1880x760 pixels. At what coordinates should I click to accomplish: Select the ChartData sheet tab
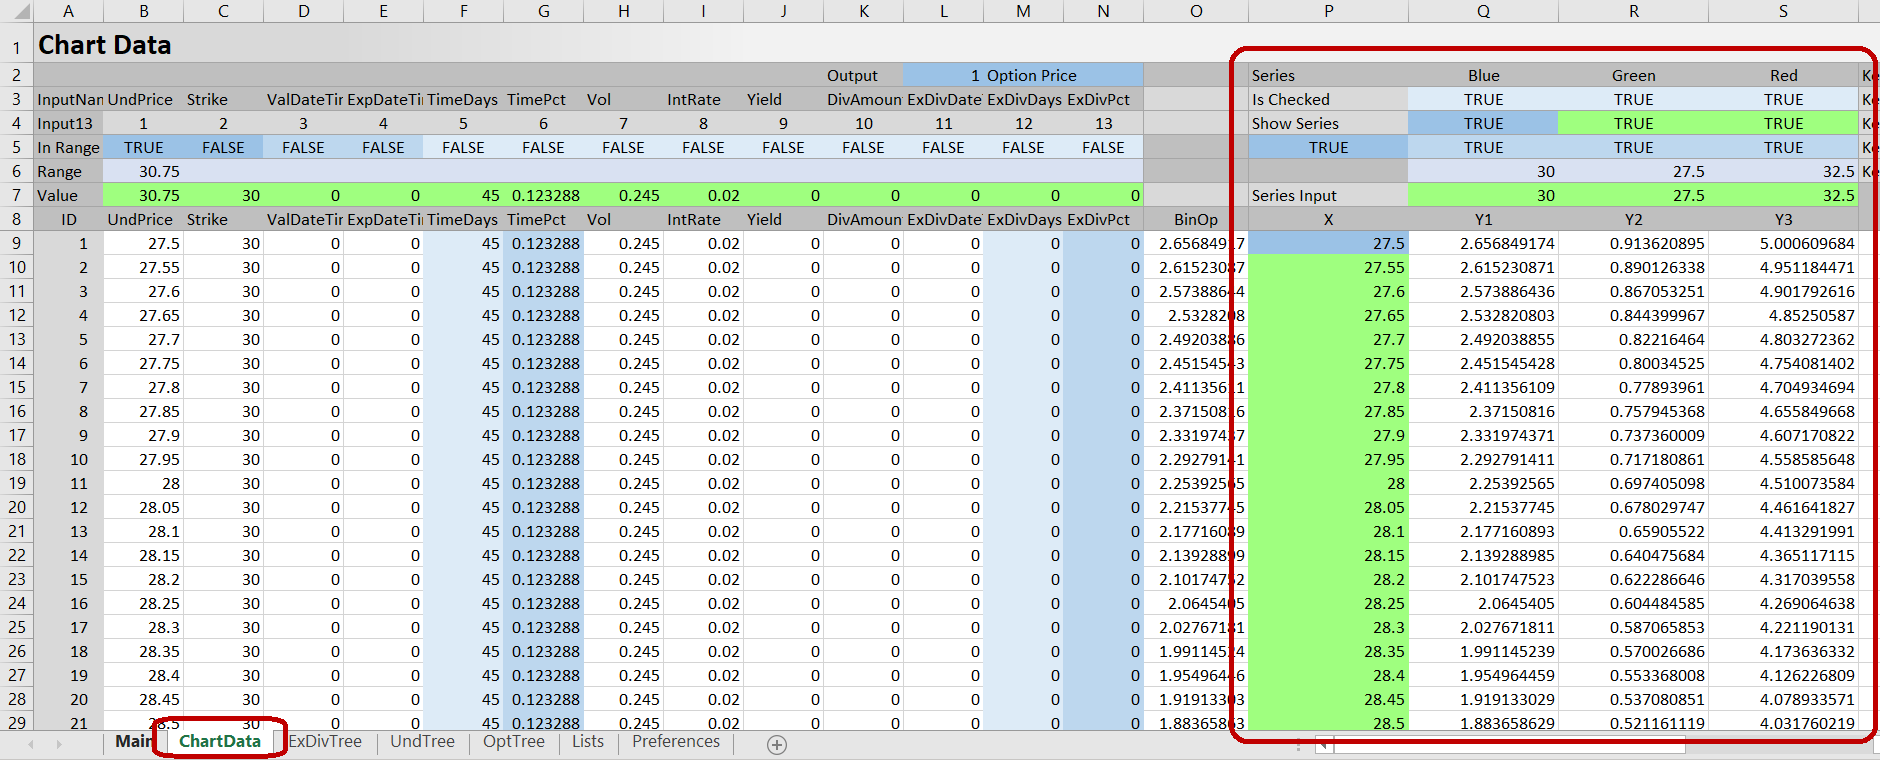(x=220, y=741)
